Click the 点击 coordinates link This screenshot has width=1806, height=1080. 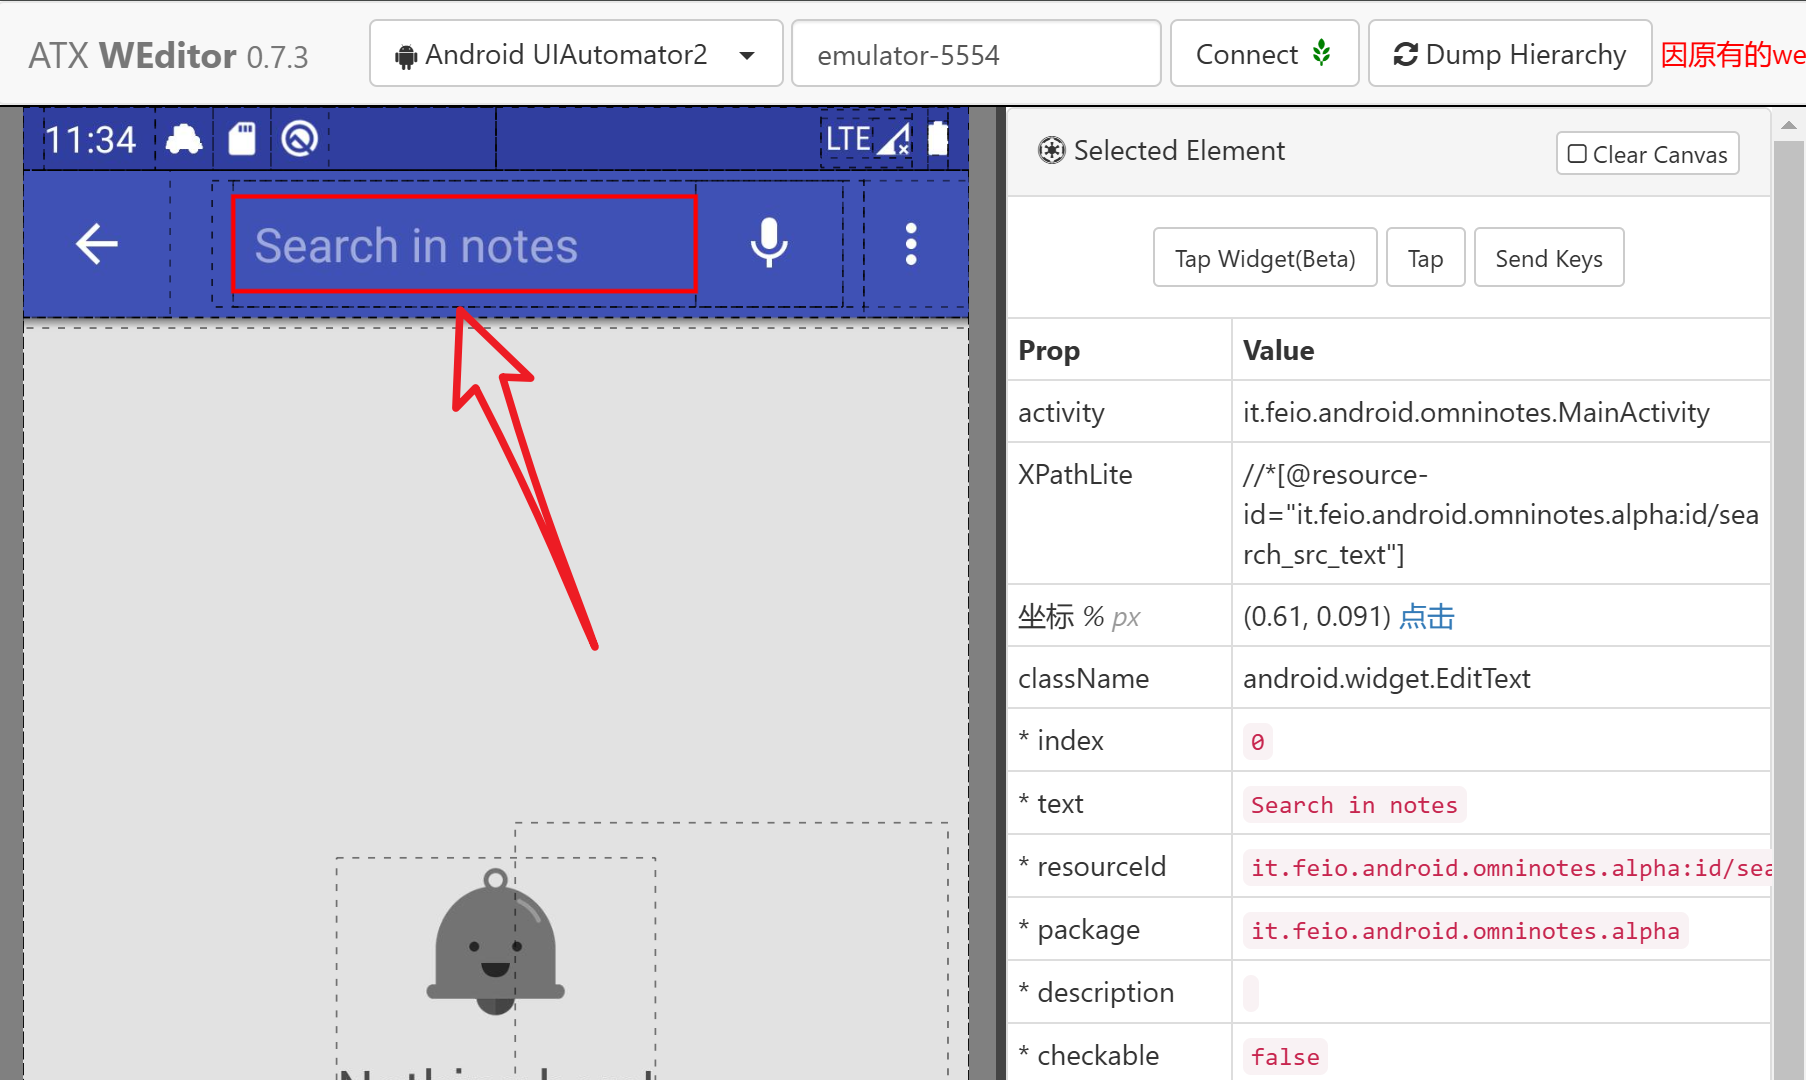pyautogui.click(x=1427, y=616)
